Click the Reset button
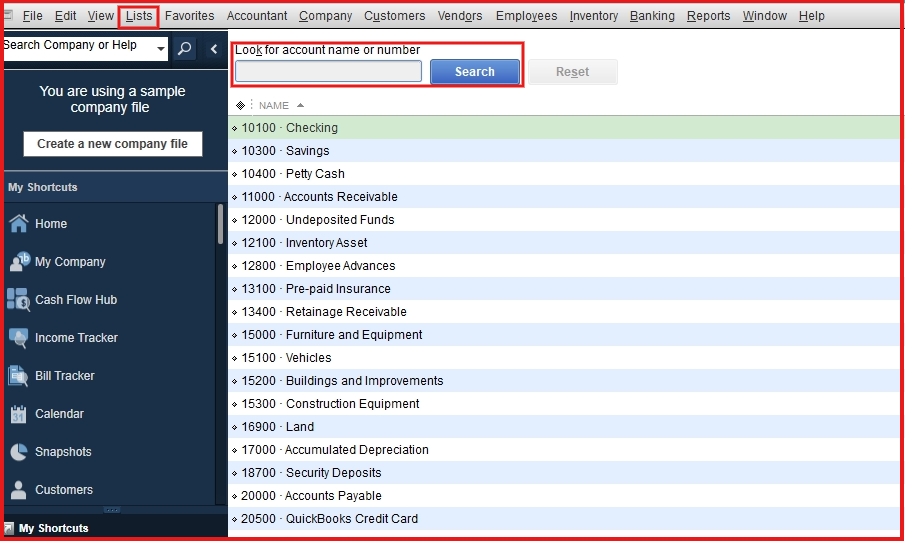Screen dimensions: 905x541 click(x=573, y=72)
